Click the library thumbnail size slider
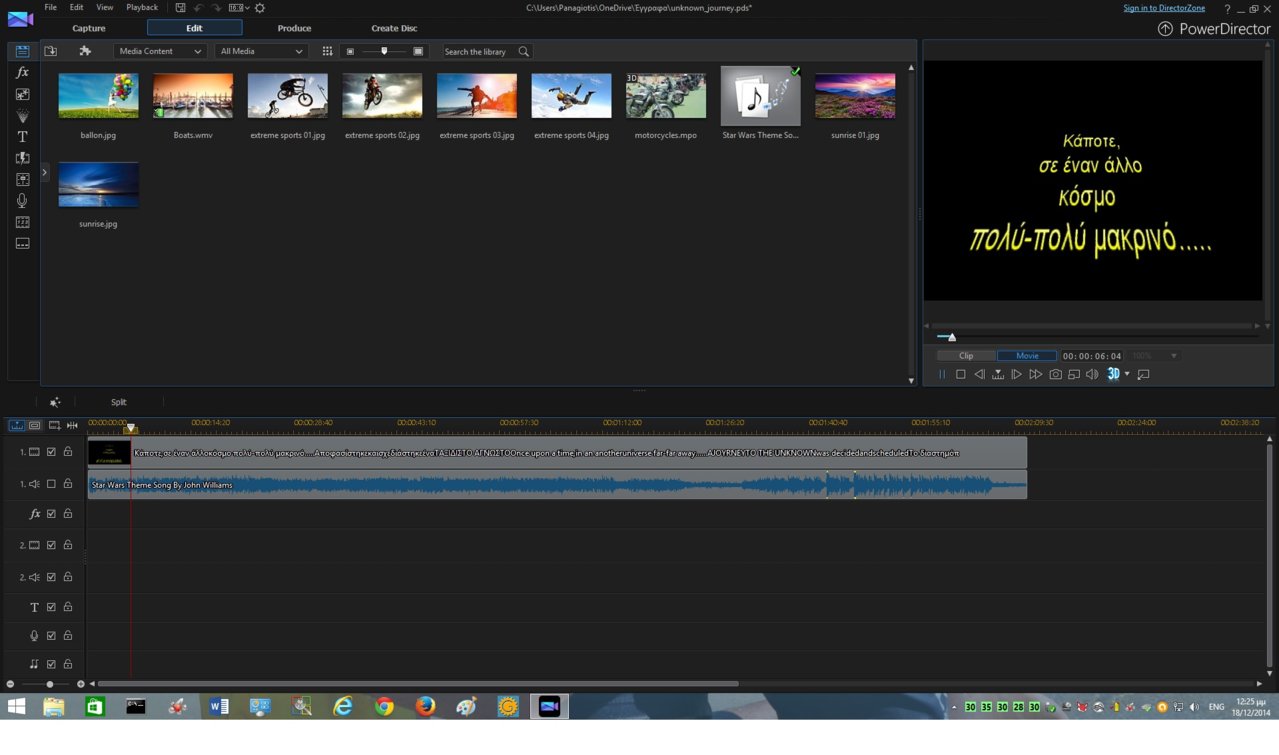This screenshot has height=755, width=1279. [x=384, y=51]
